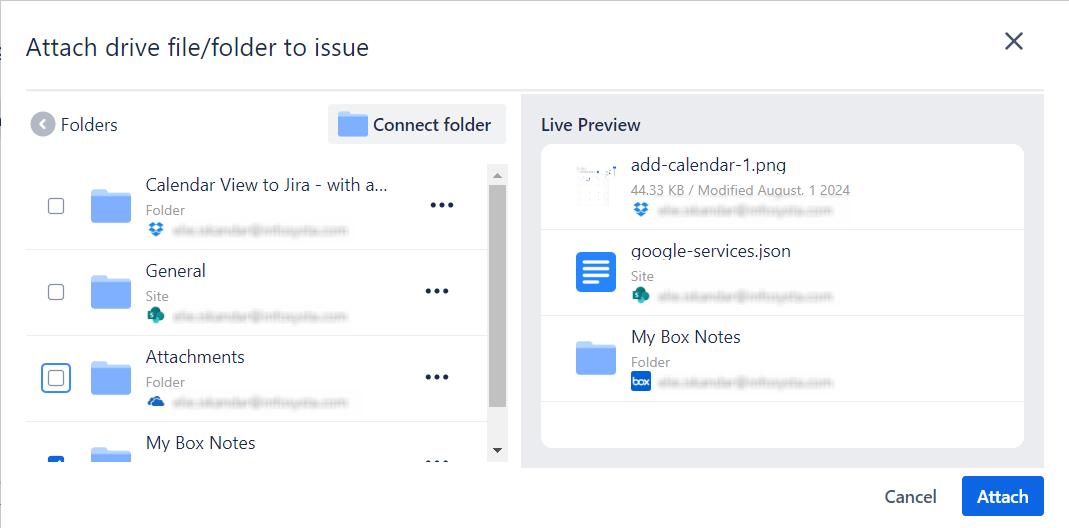Click the Attachments folder icon
This screenshot has width=1069, height=528.
pyautogui.click(x=111, y=378)
